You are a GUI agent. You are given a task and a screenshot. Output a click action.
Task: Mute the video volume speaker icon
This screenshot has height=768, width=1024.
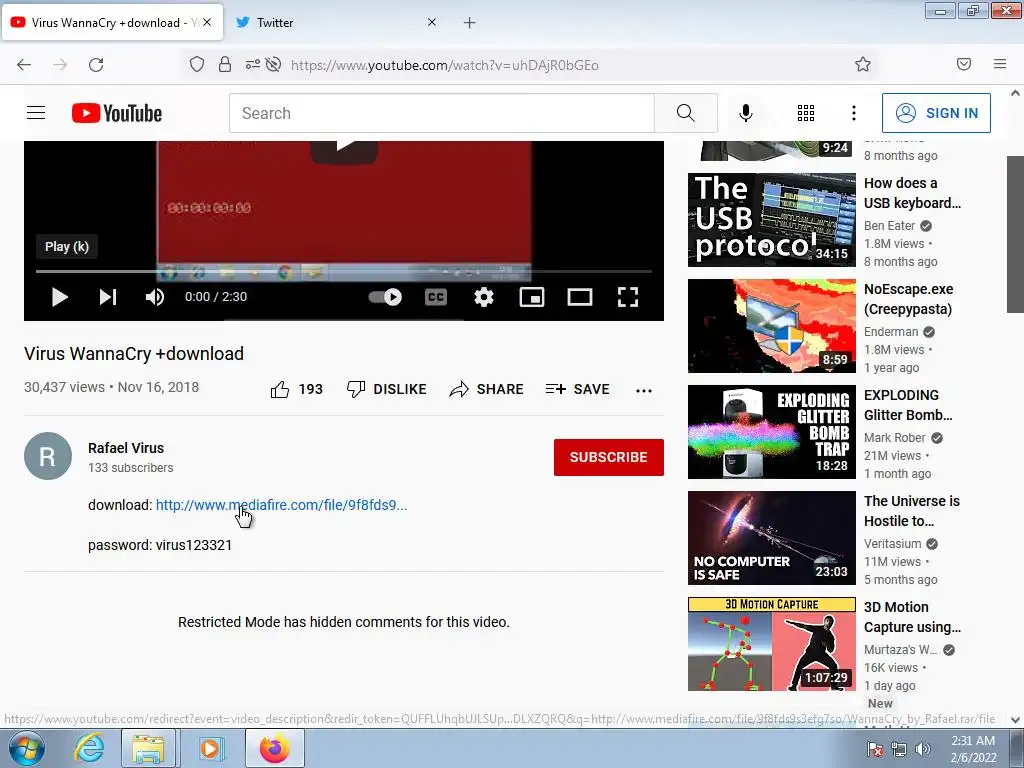coord(155,297)
